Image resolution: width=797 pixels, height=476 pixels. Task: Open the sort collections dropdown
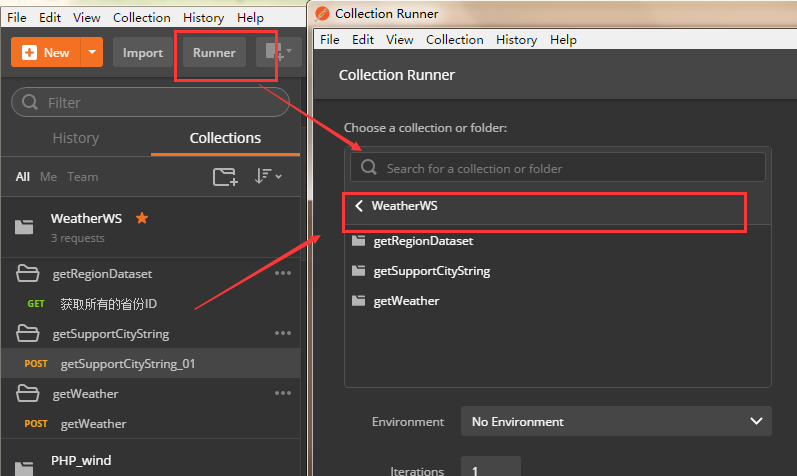tap(268, 176)
